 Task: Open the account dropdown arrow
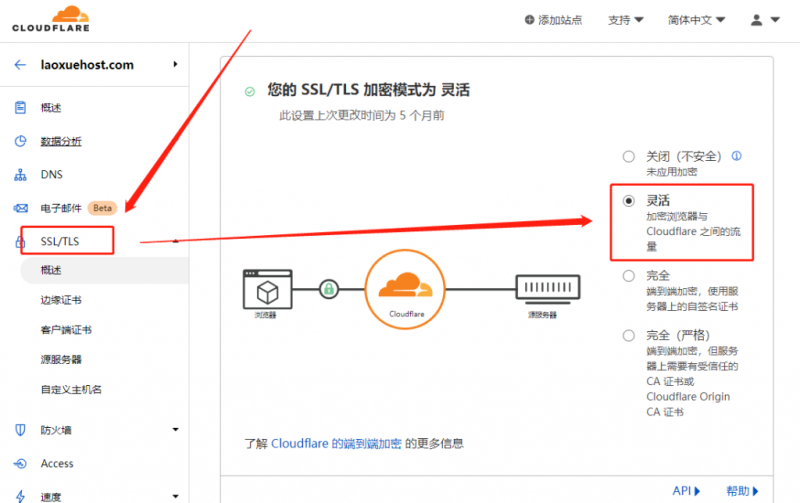[x=775, y=20]
